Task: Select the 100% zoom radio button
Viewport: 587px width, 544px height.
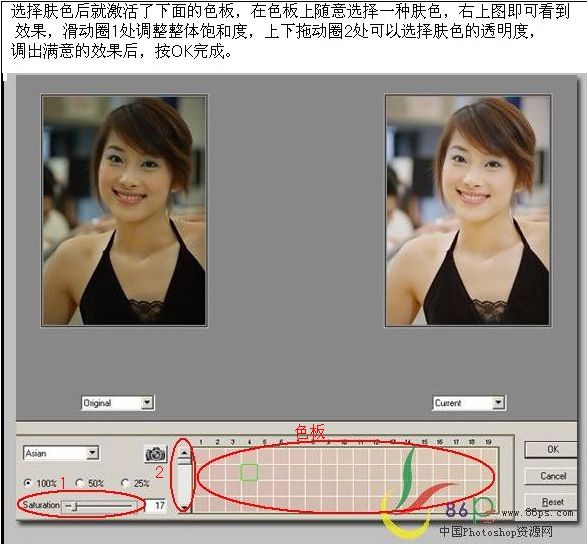Action: point(27,483)
